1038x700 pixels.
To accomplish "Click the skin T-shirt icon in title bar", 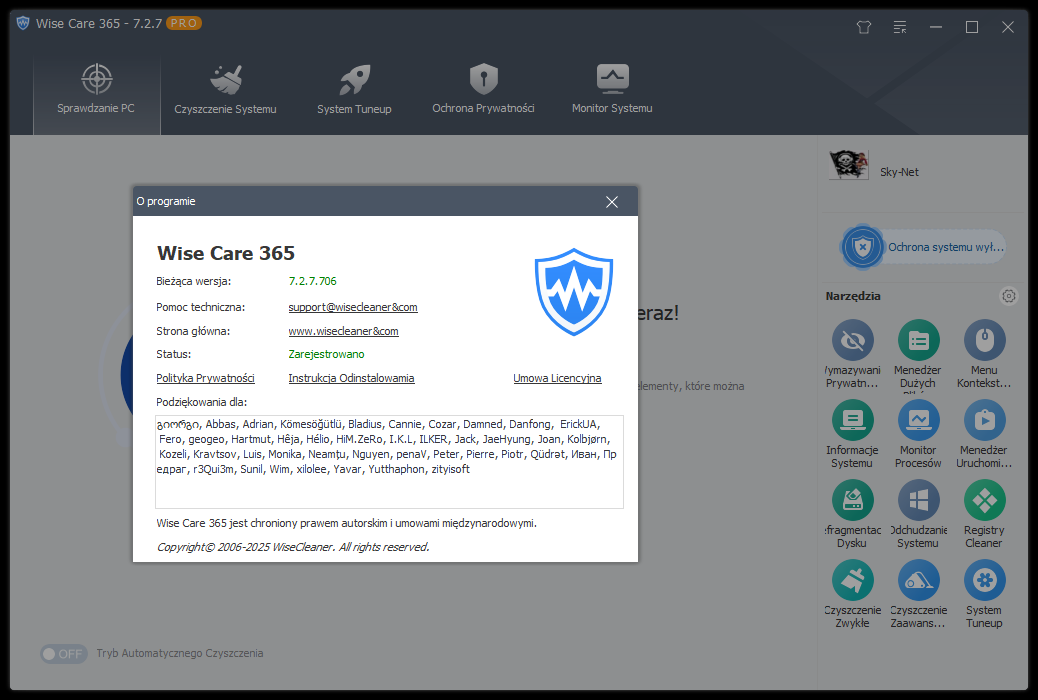I will pyautogui.click(x=863, y=27).
